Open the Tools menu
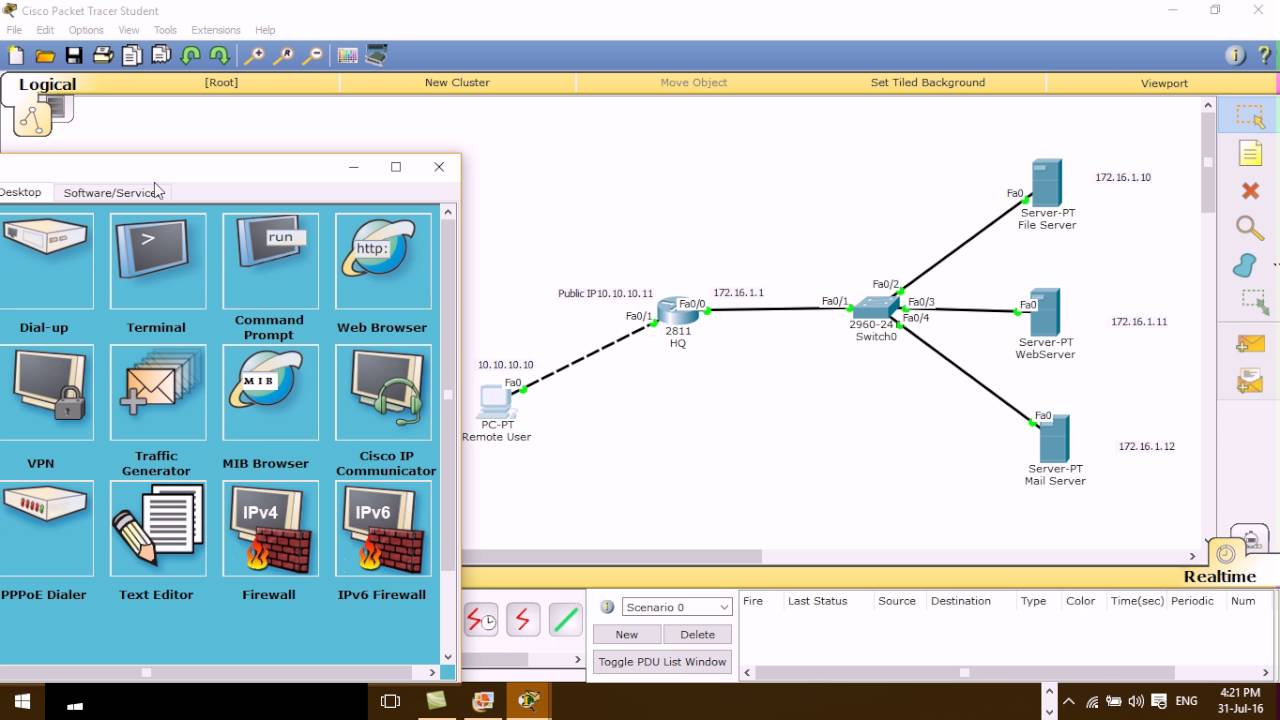The width and height of the screenshot is (1280, 720). (x=165, y=30)
